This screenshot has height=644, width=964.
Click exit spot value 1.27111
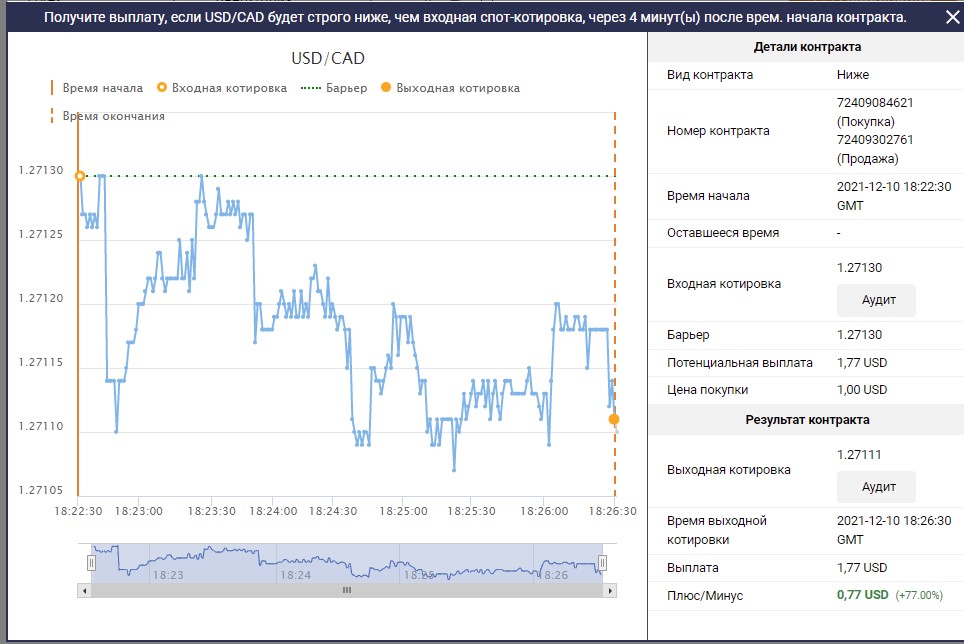click(x=859, y=455)
